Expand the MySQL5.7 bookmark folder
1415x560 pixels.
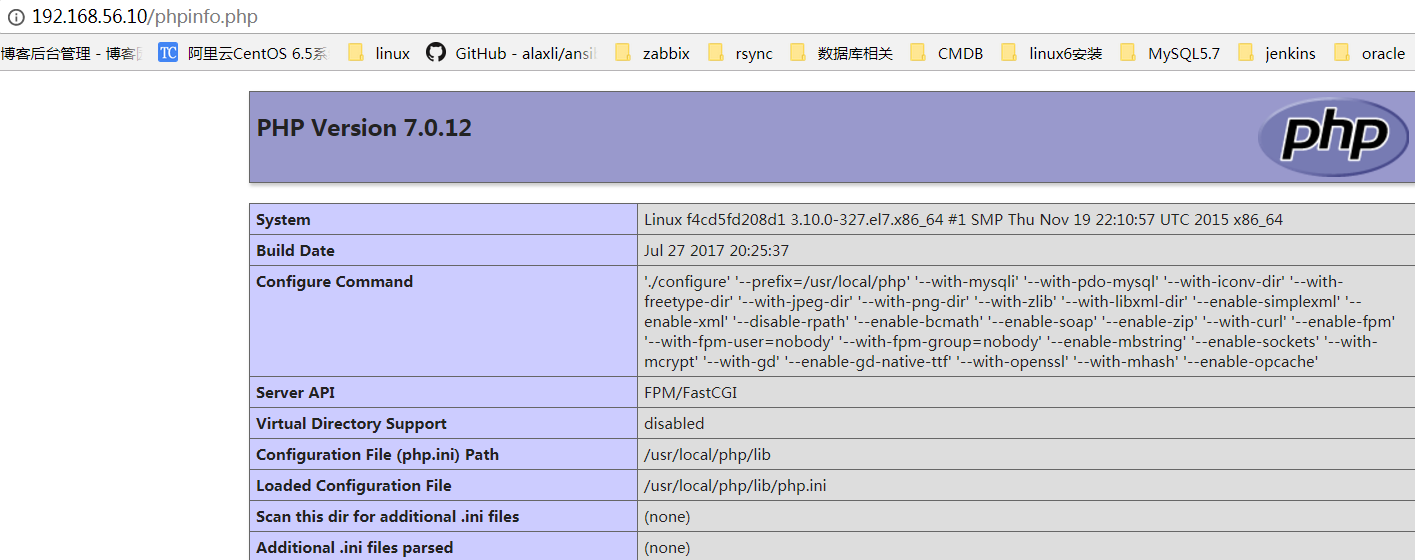click(x=1170, y=54)
